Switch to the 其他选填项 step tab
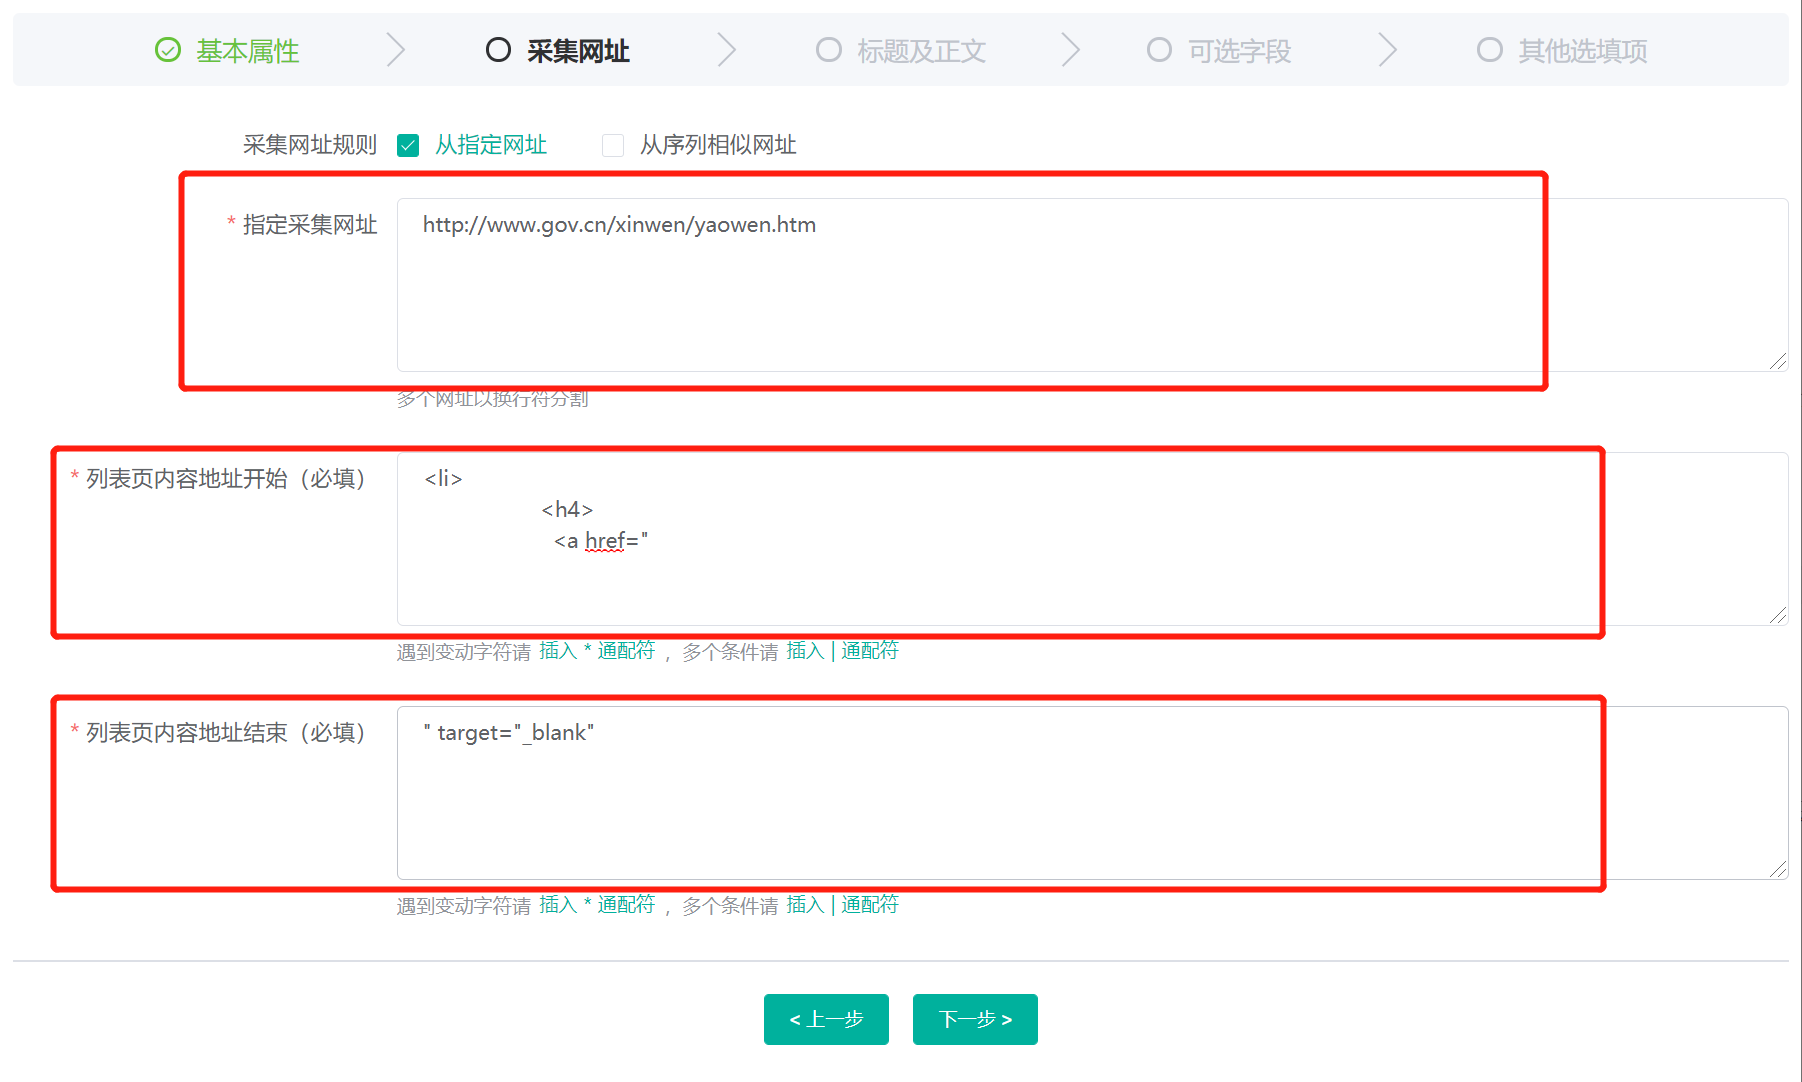 [1582, 51]
